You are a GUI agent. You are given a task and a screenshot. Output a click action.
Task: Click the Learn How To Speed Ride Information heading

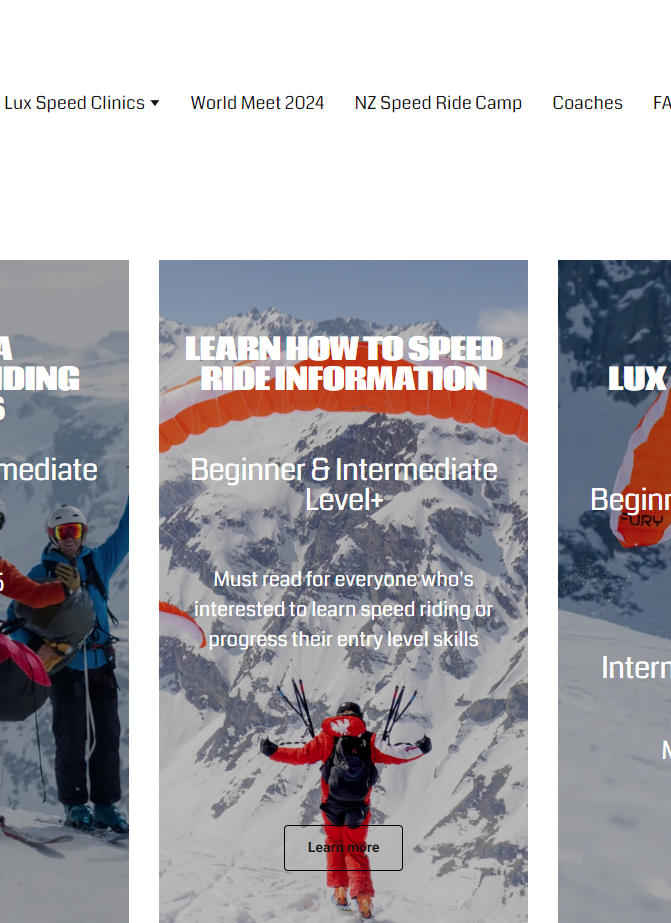344,363
